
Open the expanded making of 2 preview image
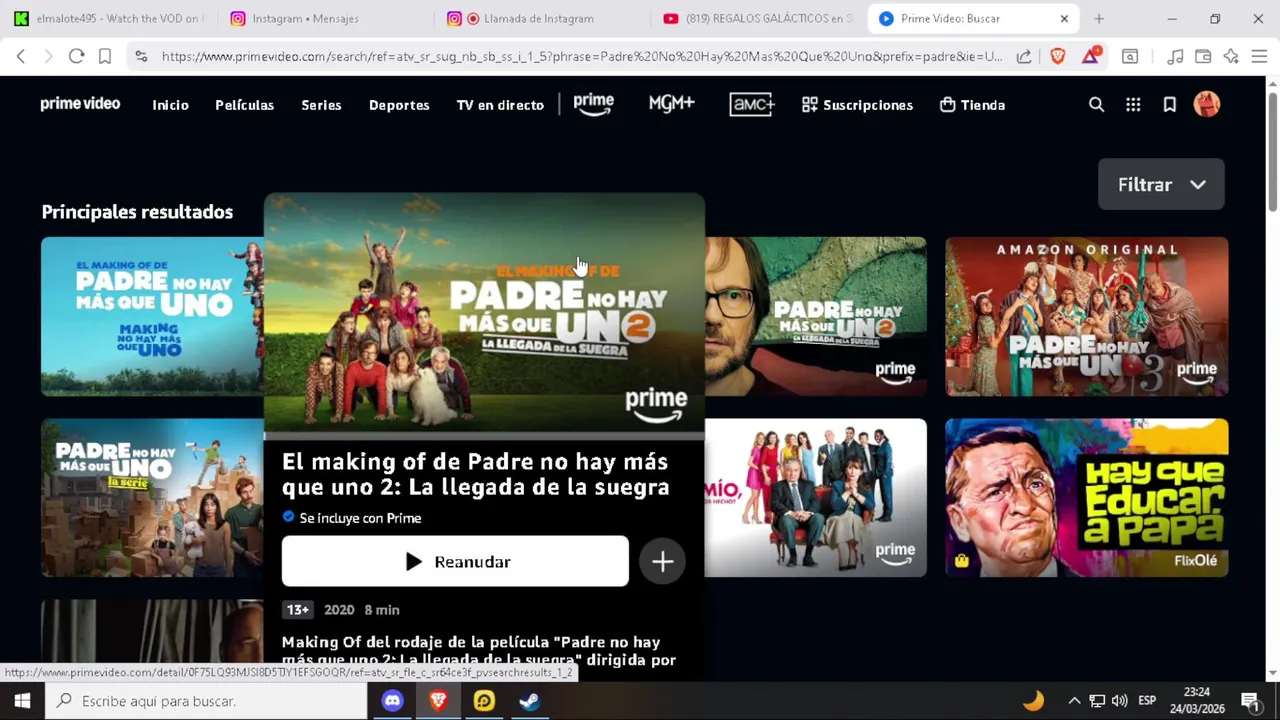tap(484, 315)
